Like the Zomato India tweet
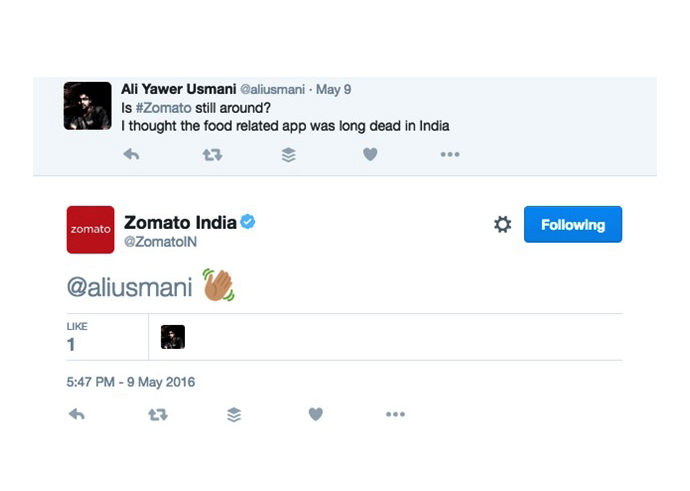 [x=315, y=414]
